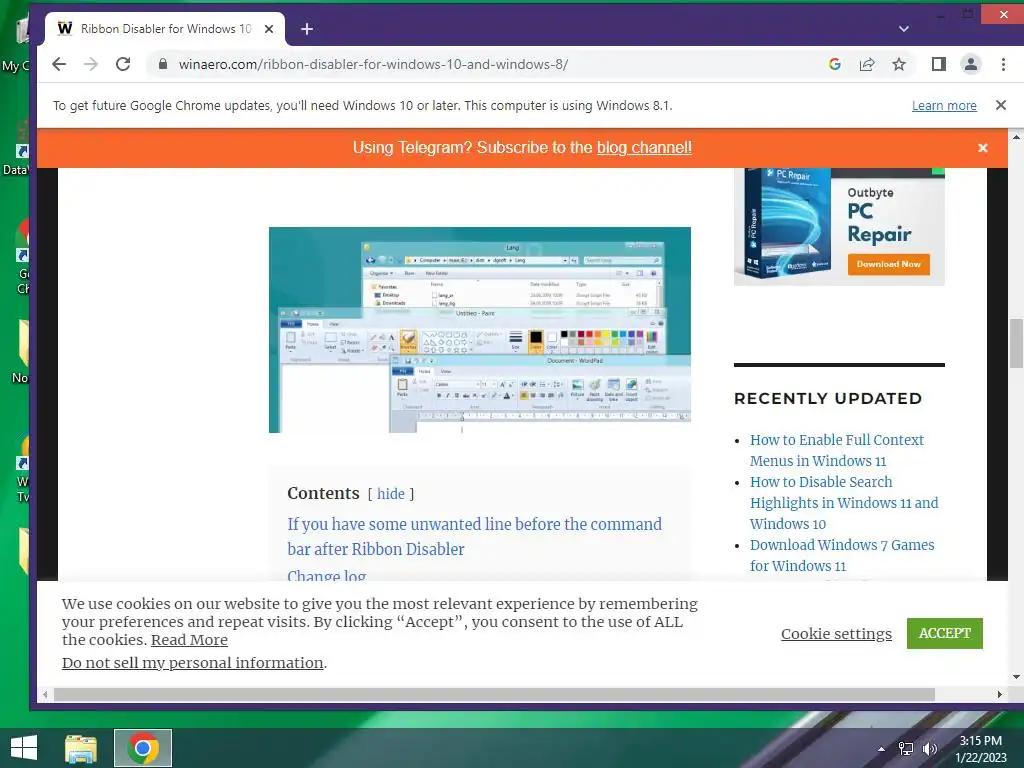This screenshot has height=768, width=1024.
Task: Open the volume speaker tray icon
Action: [x=929, y=749]
